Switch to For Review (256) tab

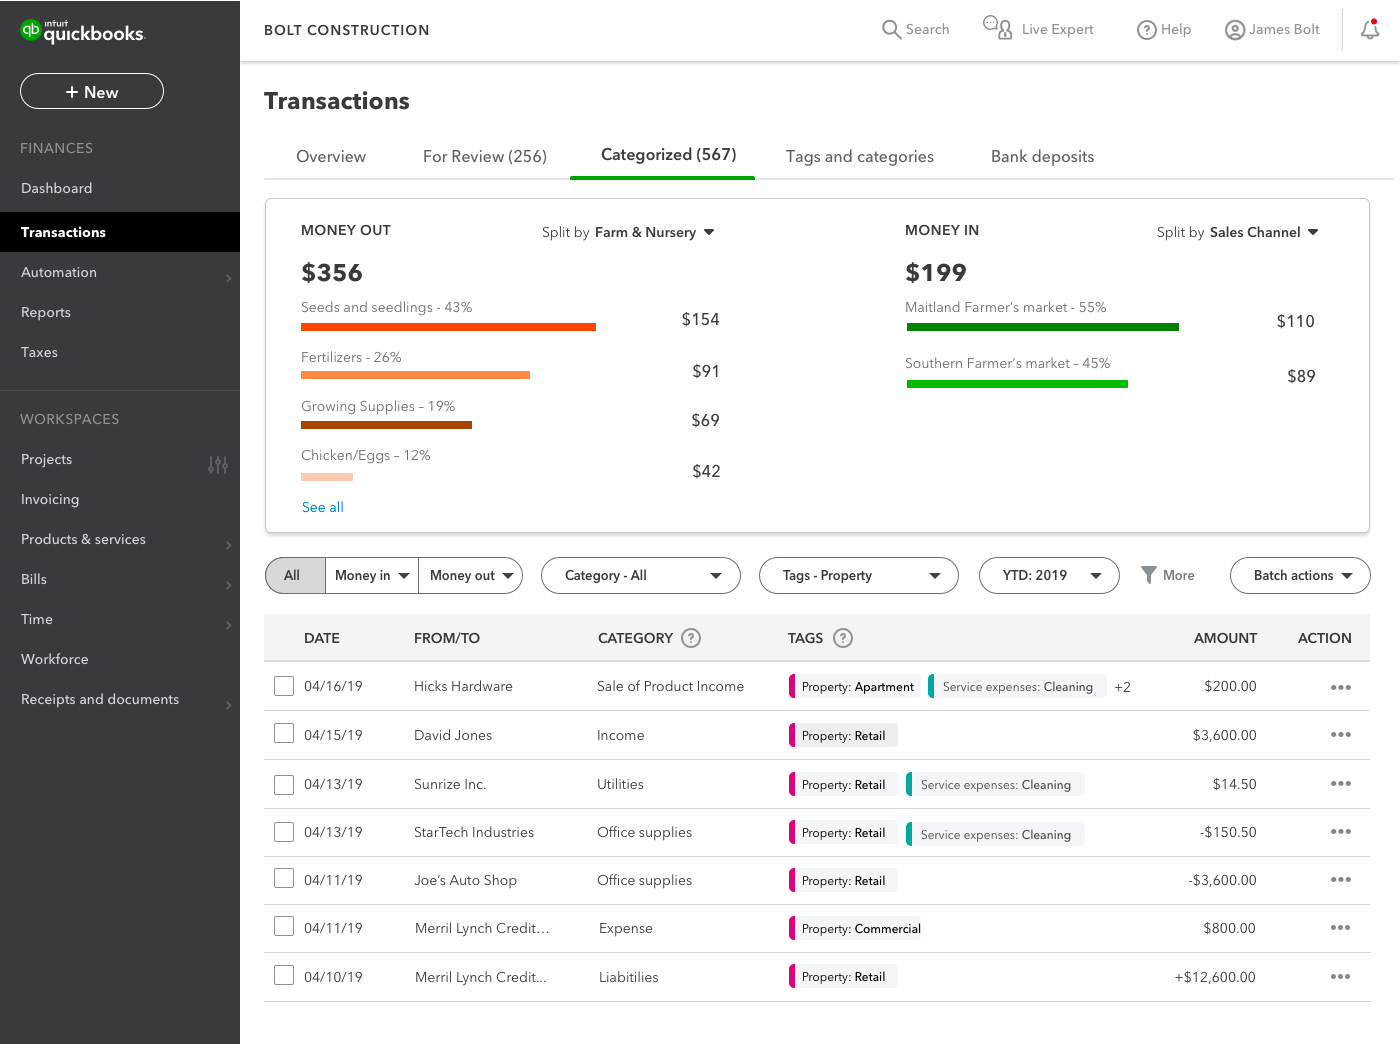click(x=485, y=156)
